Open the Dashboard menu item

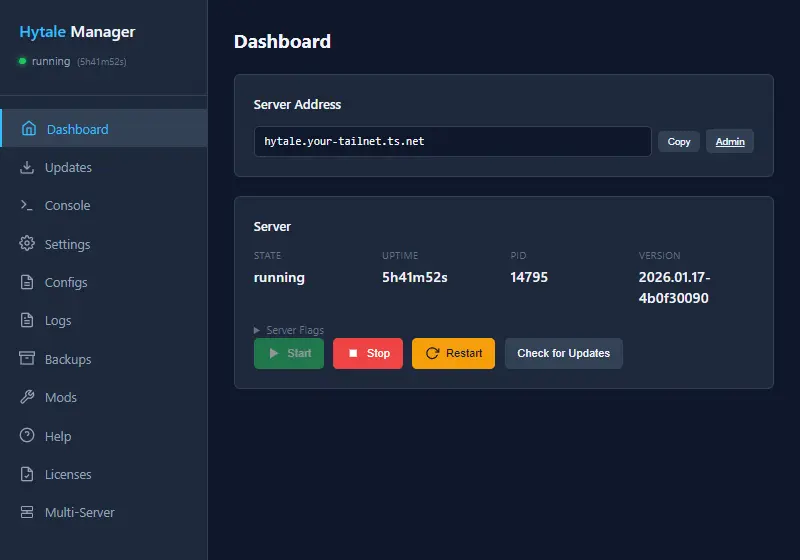pos(104,129)
